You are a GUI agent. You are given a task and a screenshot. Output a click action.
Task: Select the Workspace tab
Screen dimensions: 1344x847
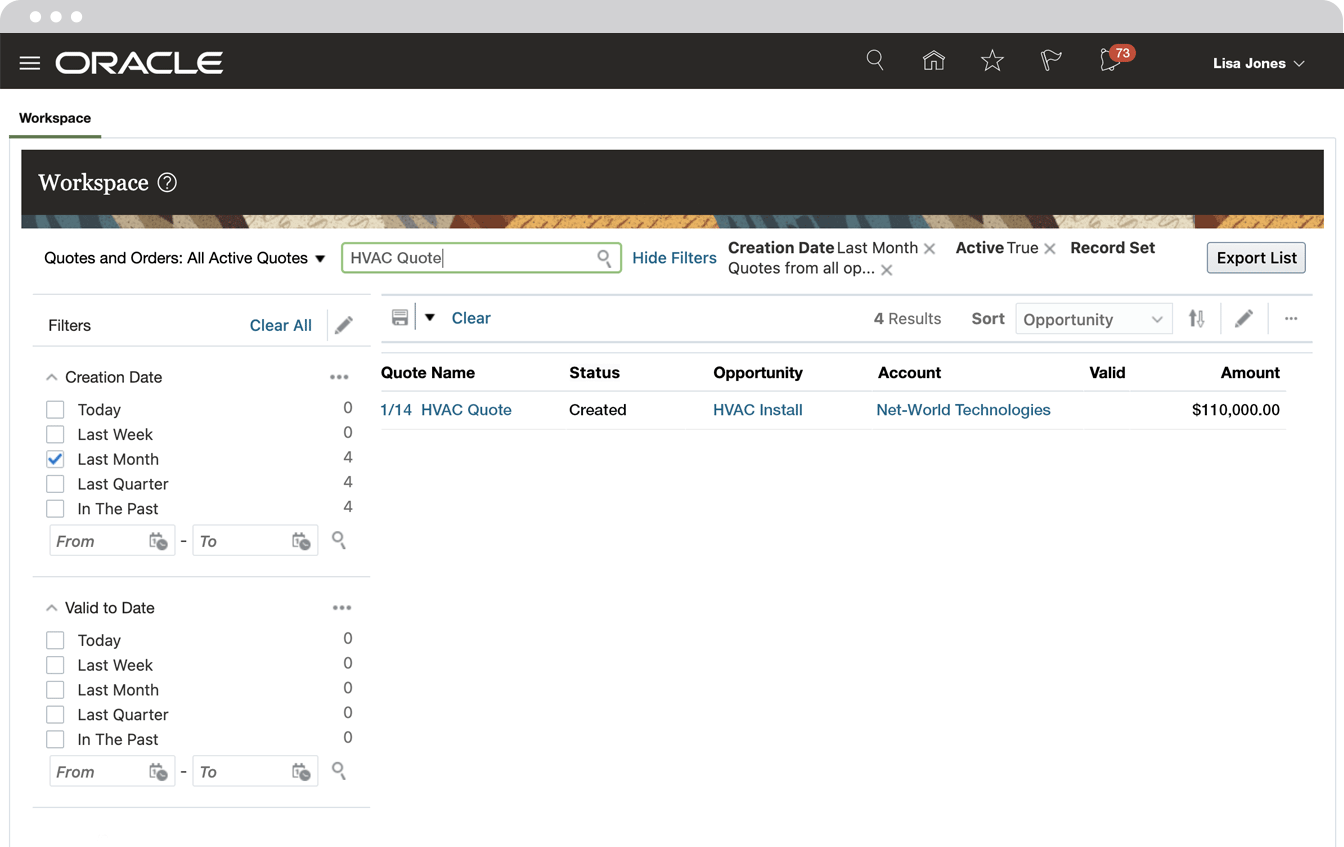55,118
